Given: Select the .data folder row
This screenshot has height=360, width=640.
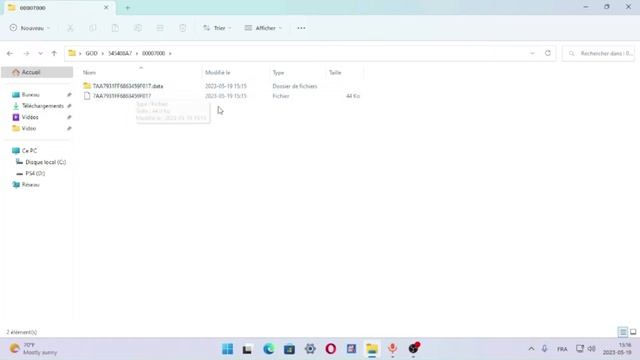Looking at the screenshot, I should [x=222, y=86].
